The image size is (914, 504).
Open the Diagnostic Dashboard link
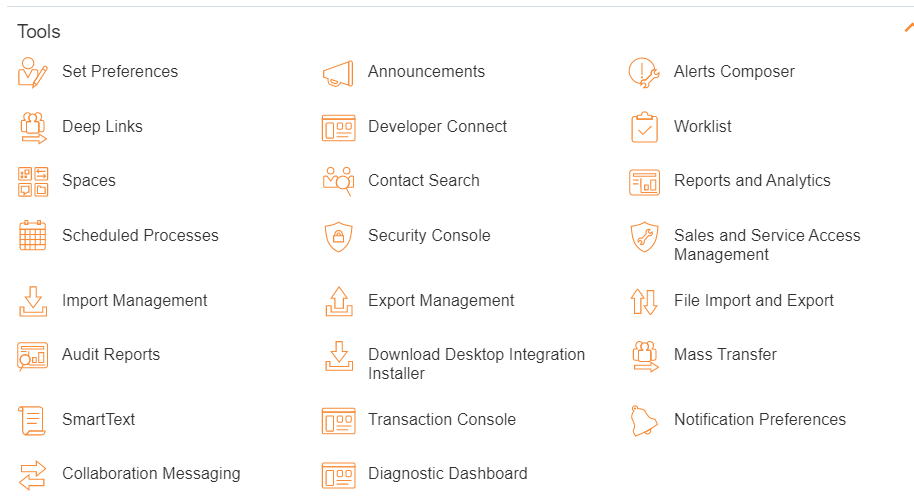coord(448,474)
